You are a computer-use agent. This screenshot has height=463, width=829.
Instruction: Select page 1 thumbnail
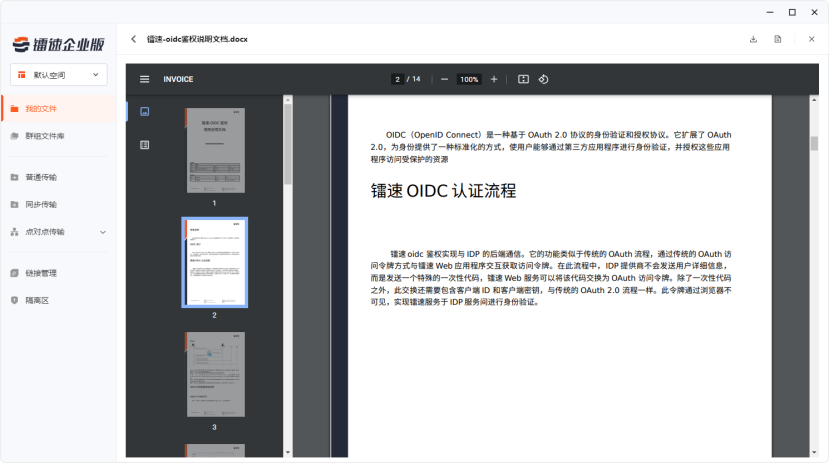[x=215, y=151]
